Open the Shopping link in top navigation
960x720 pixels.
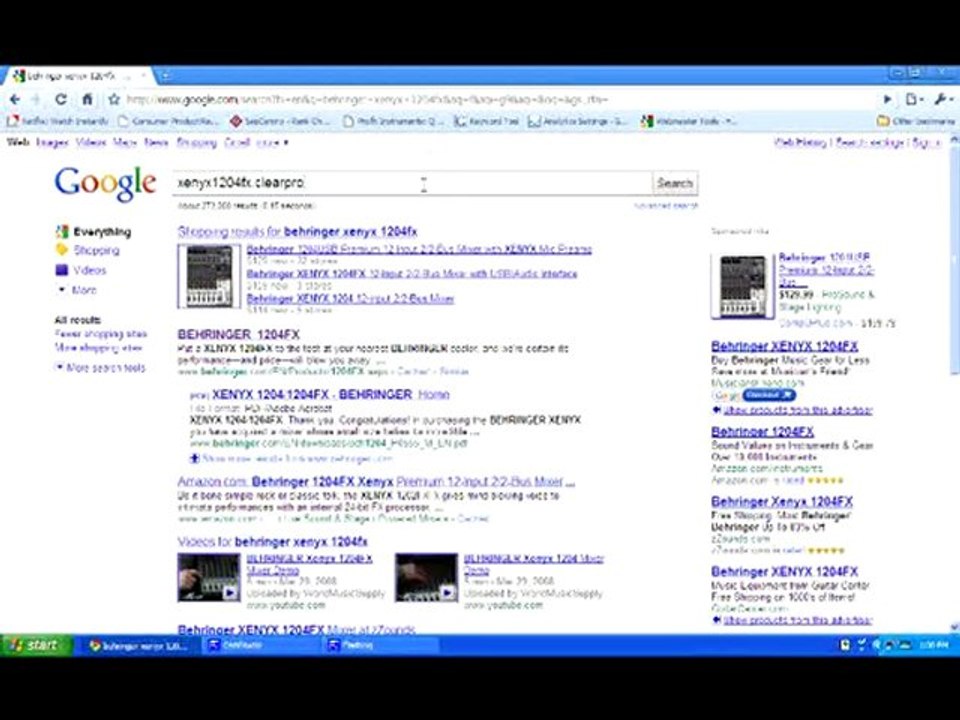197,143
